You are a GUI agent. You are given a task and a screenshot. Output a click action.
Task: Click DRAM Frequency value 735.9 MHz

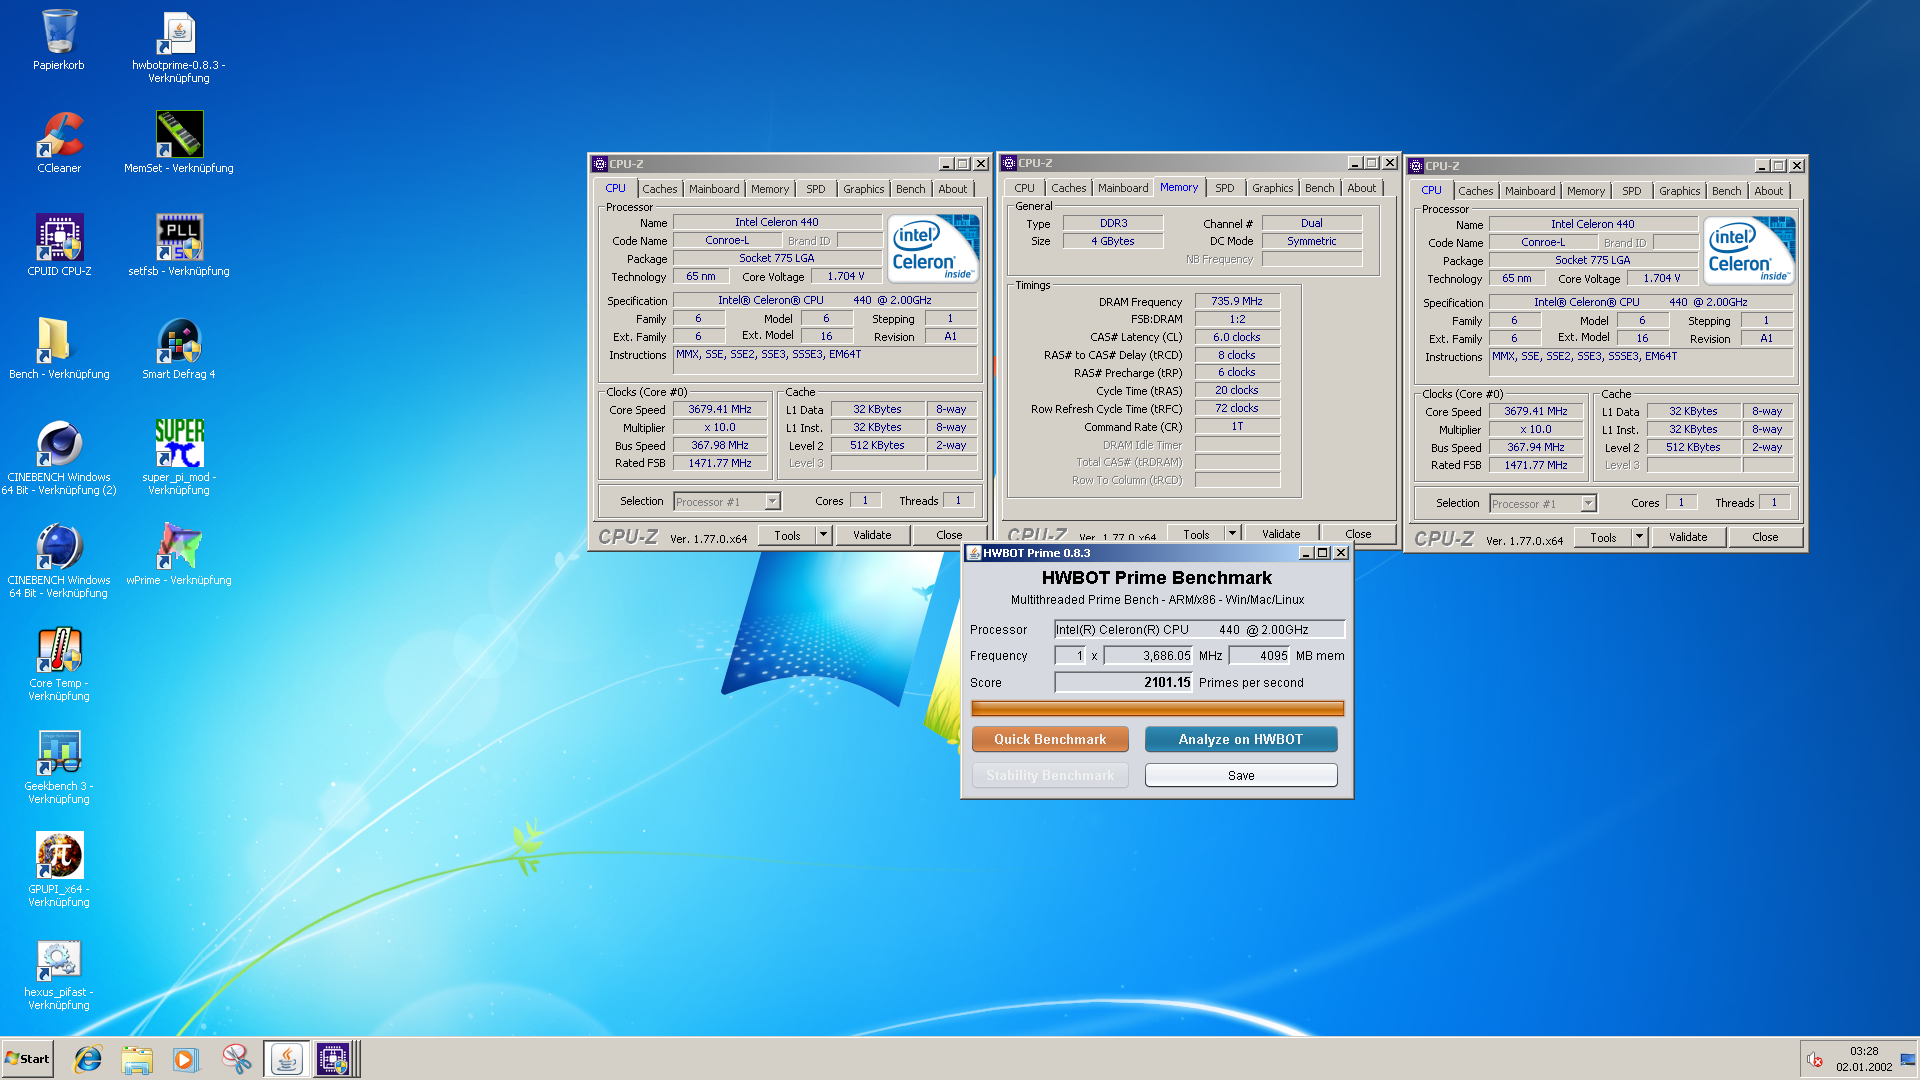tap(1237, 301)
